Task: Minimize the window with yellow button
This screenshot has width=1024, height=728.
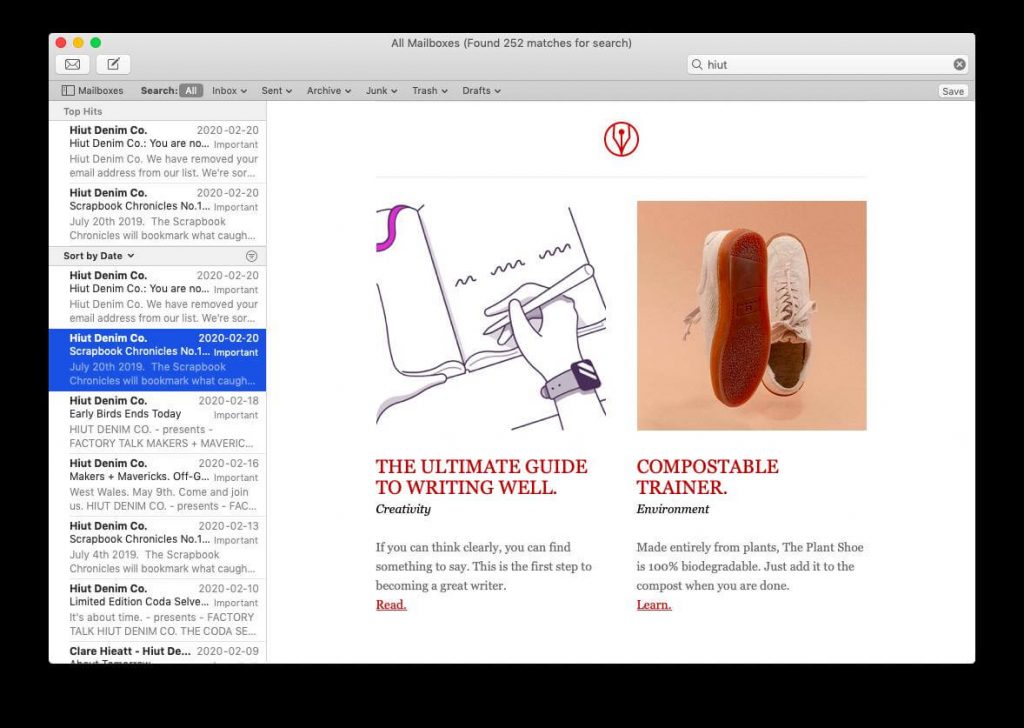Action: click(78, 42)
